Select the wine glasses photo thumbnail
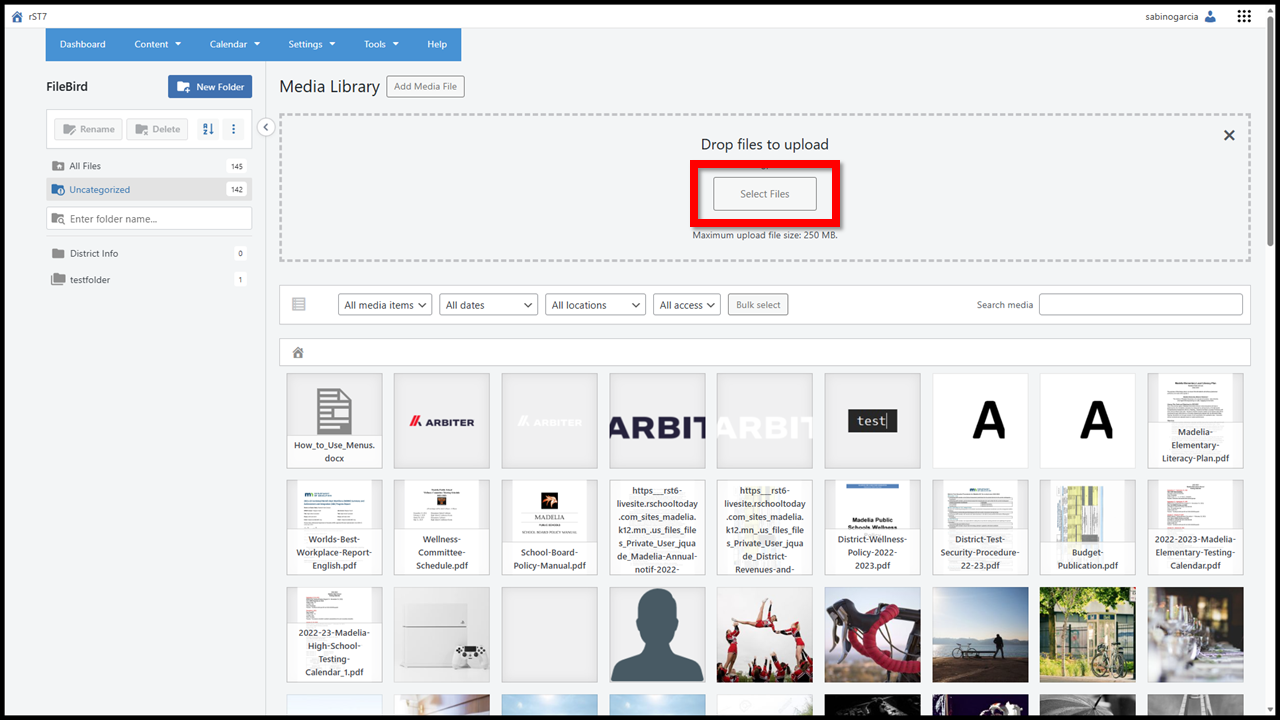 pos(1195,635)
